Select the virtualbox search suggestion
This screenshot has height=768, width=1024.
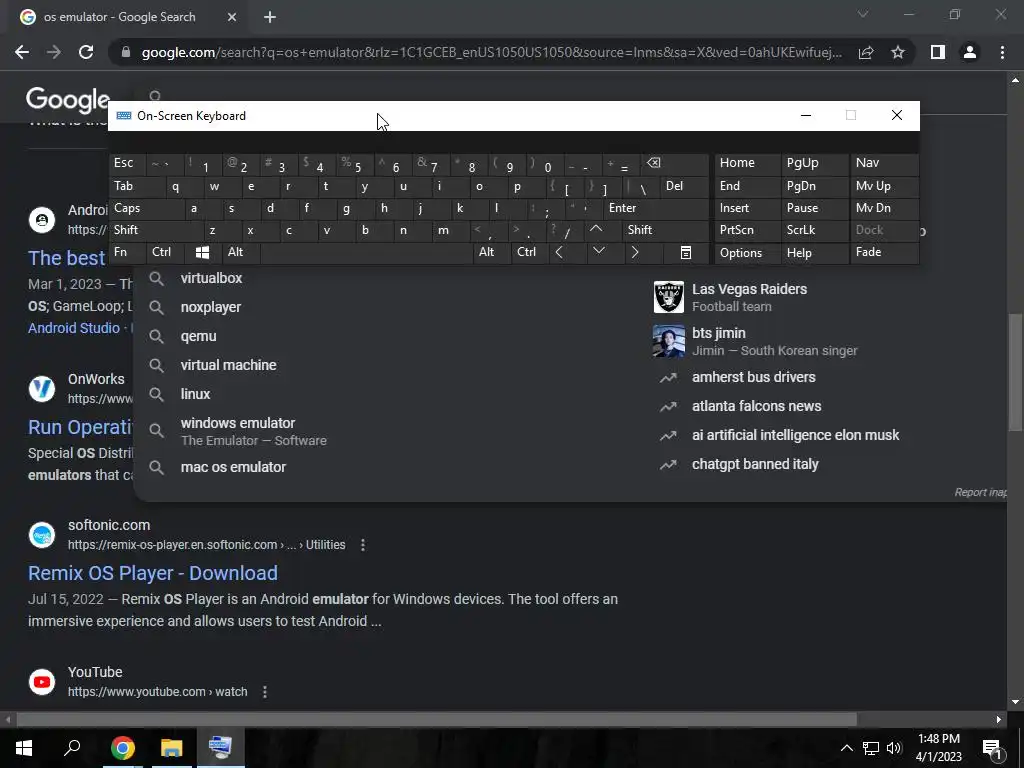[211, 278]
